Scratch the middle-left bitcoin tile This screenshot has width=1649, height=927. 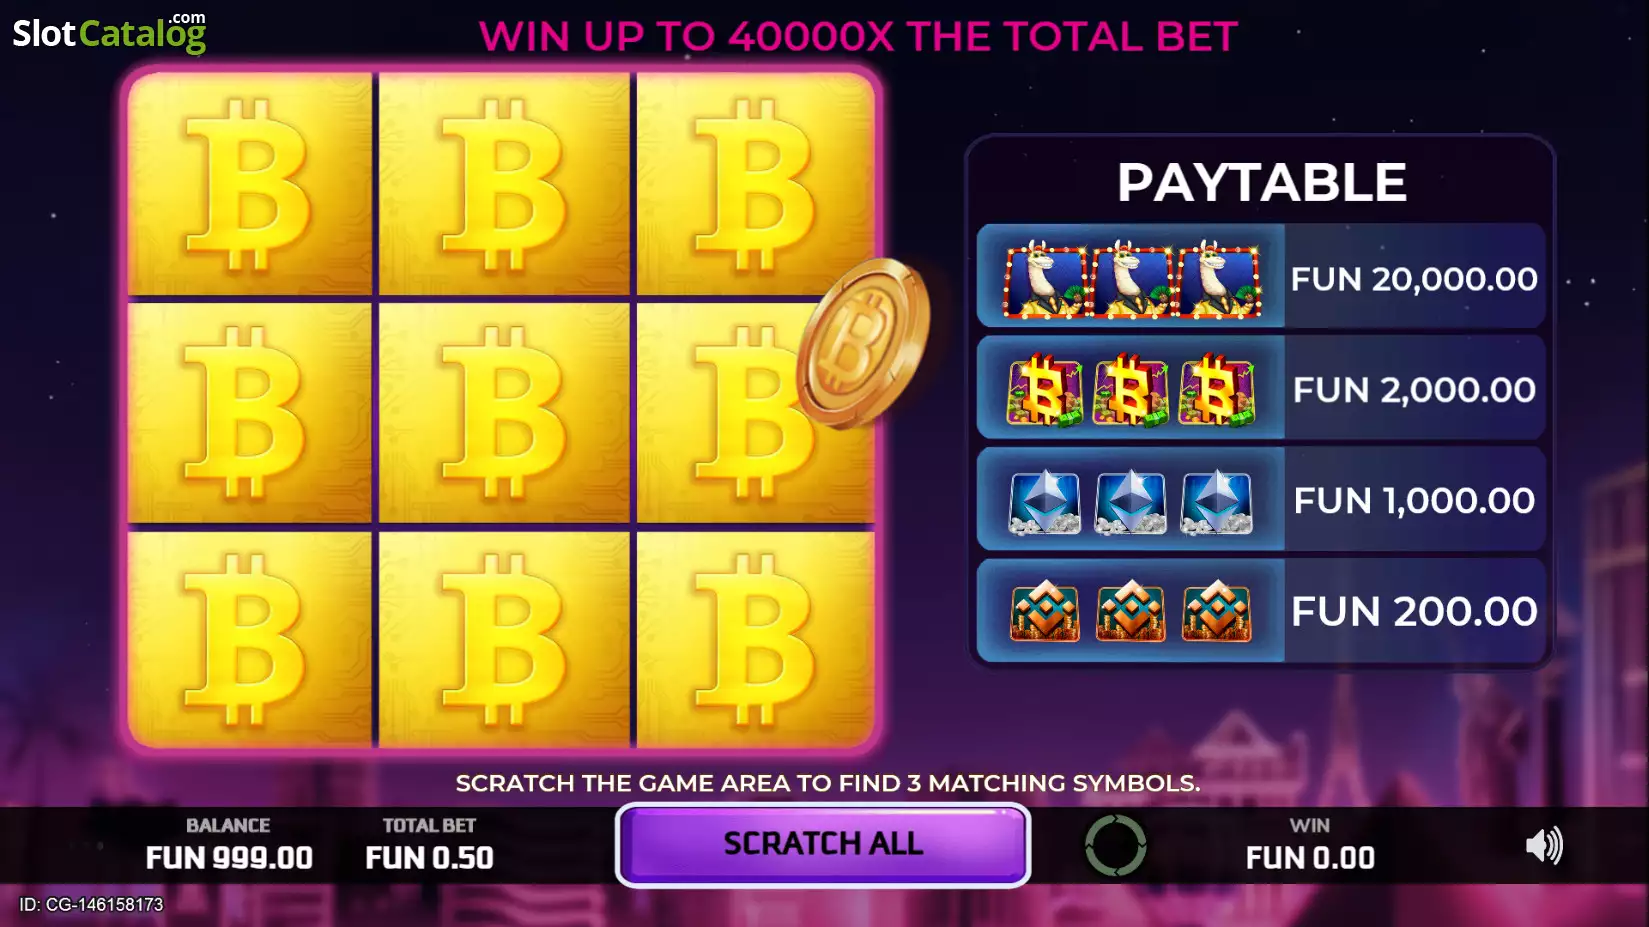(x=250, y=412)
